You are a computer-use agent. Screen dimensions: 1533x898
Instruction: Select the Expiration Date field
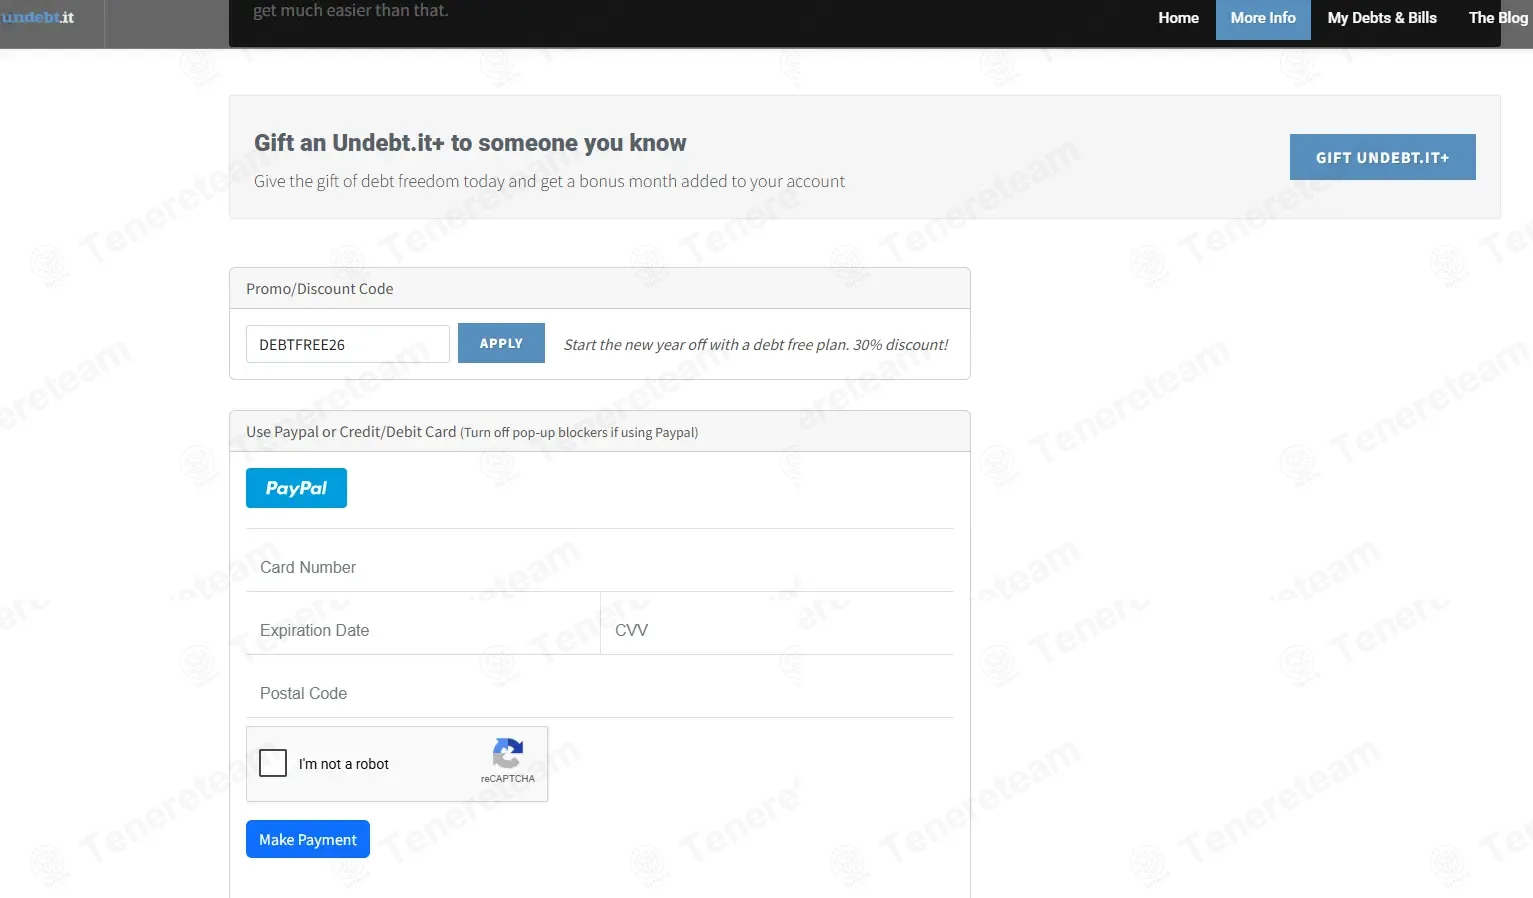(423, 630)
